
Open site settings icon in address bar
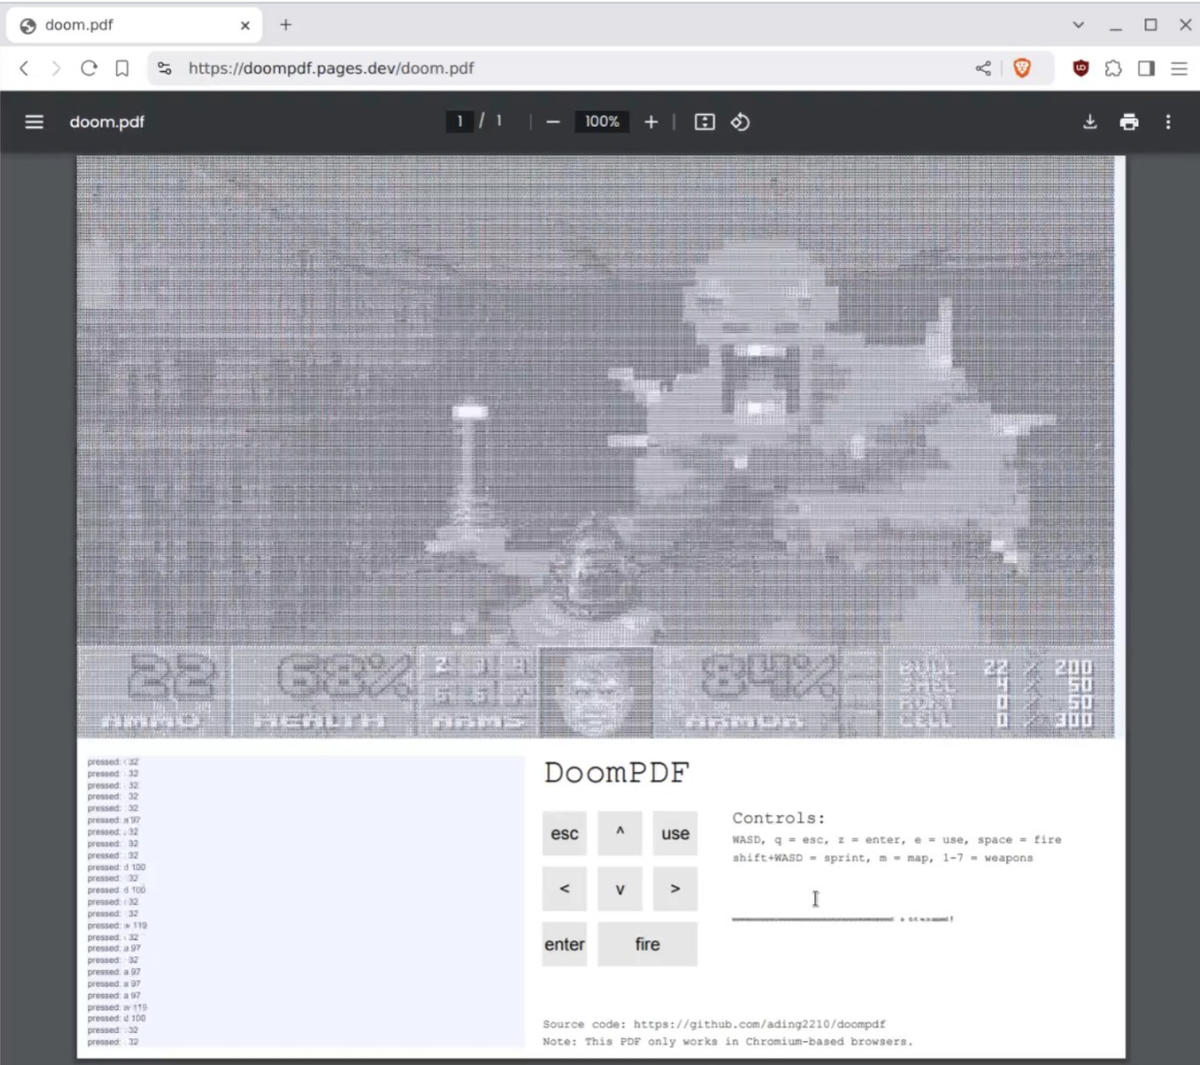pyautogui.click(x=165, y=68)
